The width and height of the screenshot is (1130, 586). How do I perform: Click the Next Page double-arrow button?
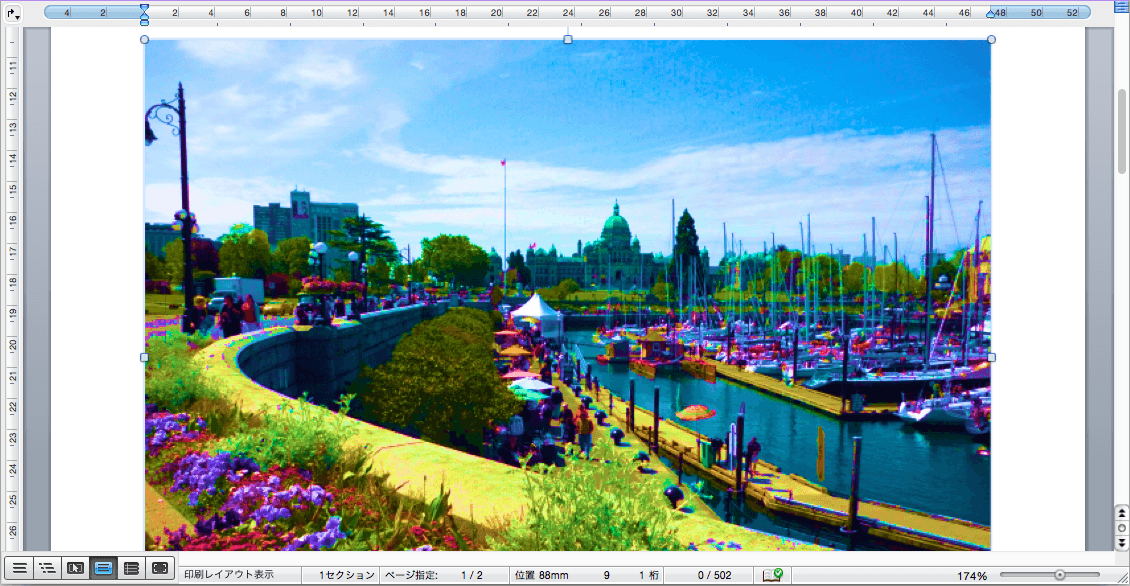pos(1121,543)
